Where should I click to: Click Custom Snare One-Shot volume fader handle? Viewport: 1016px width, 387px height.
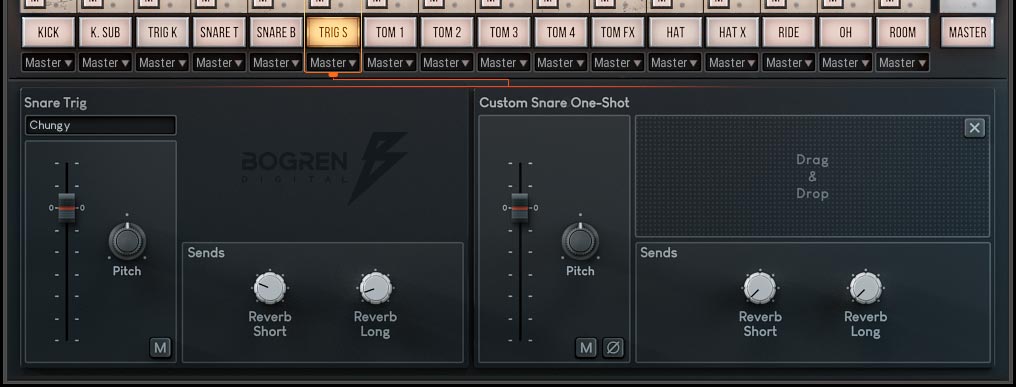click(520, 207)
